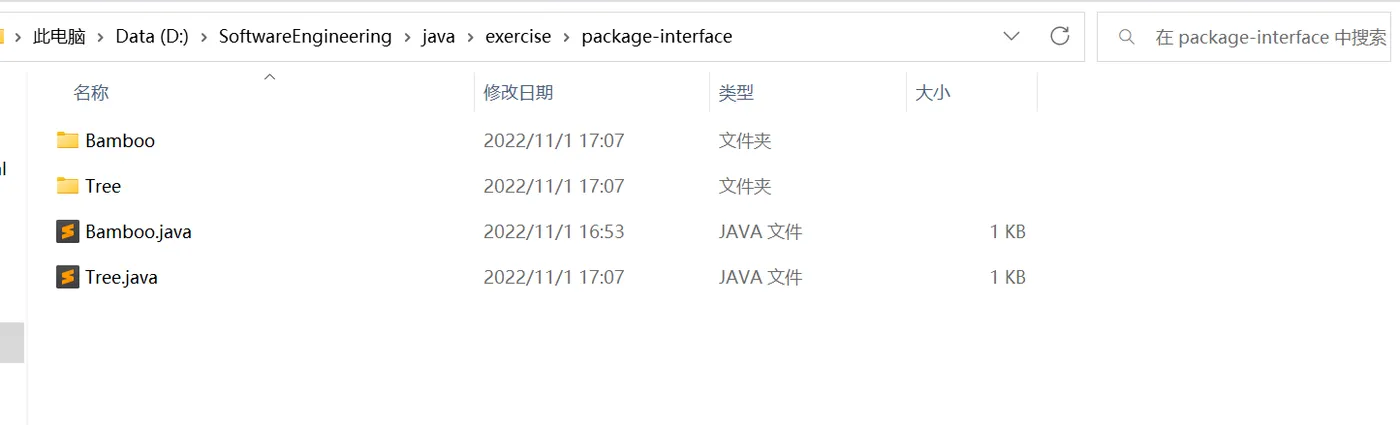This screenshot has height=425, width=1400.
Task: Click the Tree folder icon
Action: [x=67, y=186]
